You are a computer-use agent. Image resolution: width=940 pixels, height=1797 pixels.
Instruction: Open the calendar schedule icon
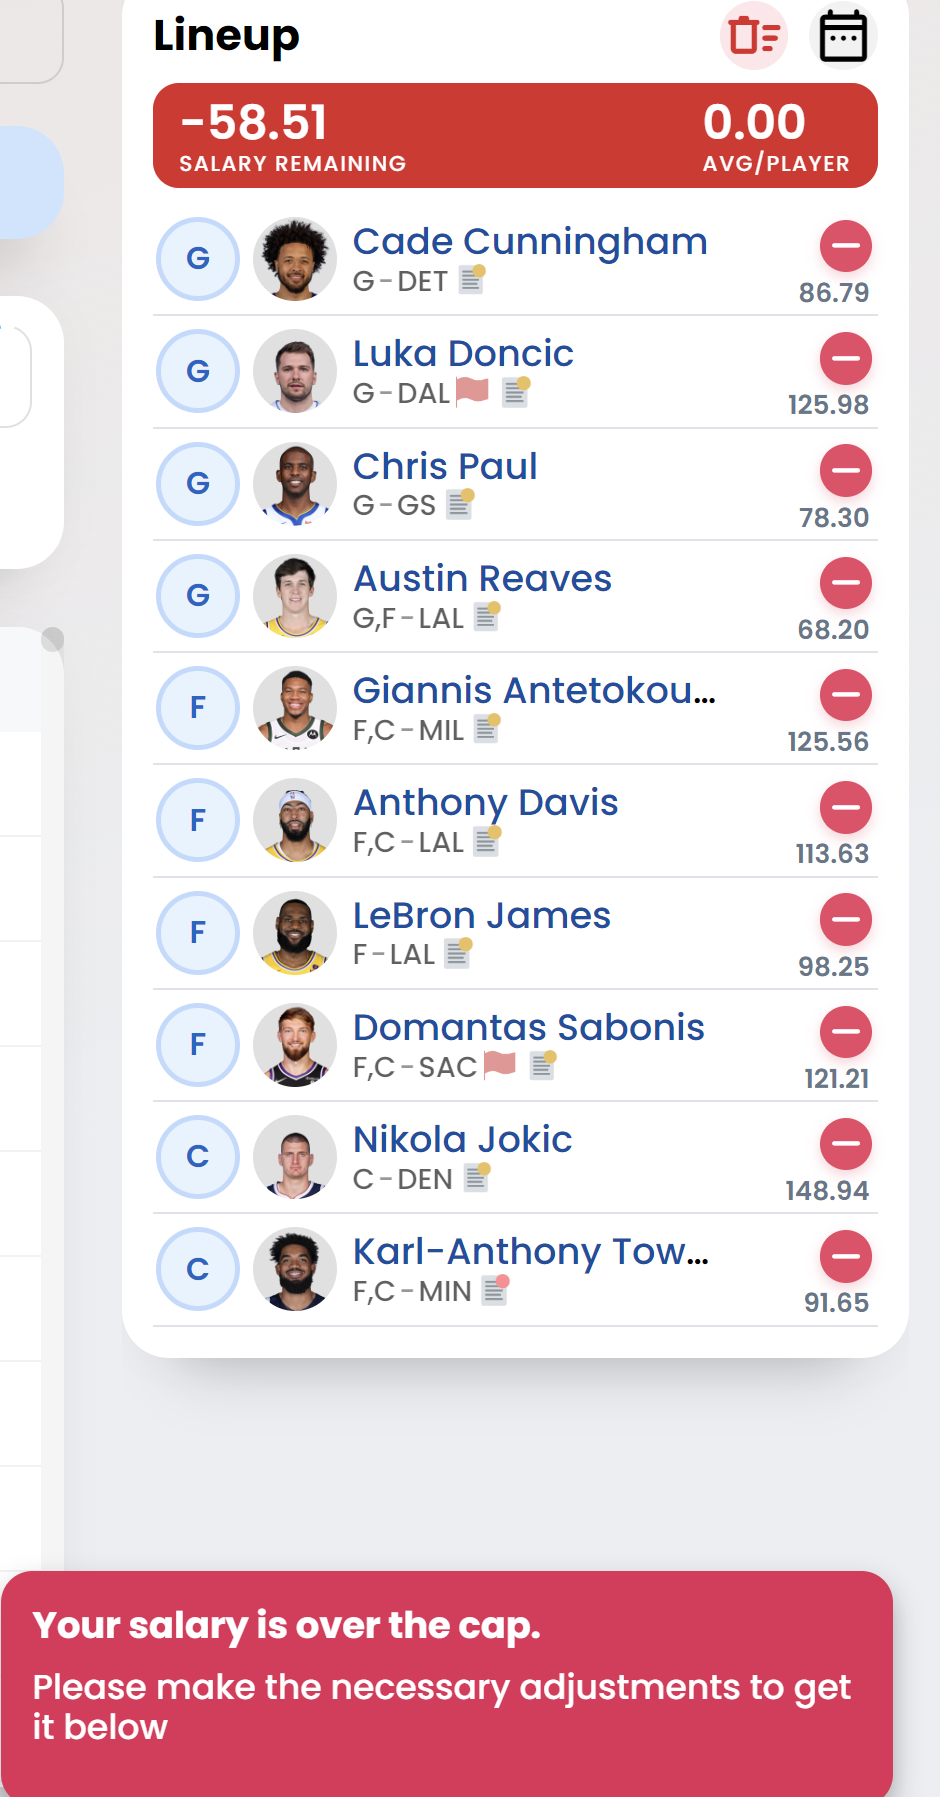pyautogui.click(x=843, y=37)
